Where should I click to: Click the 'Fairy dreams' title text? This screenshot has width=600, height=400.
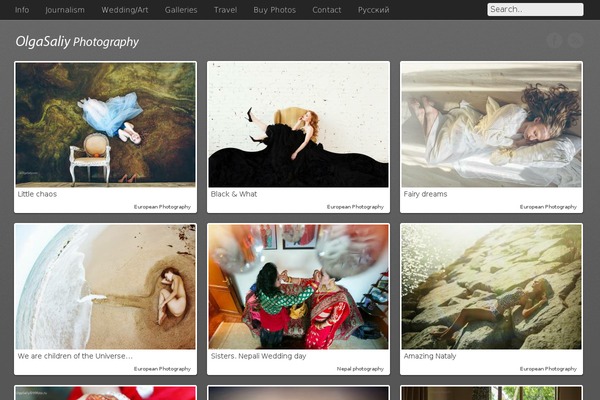(x=425, y=194)
